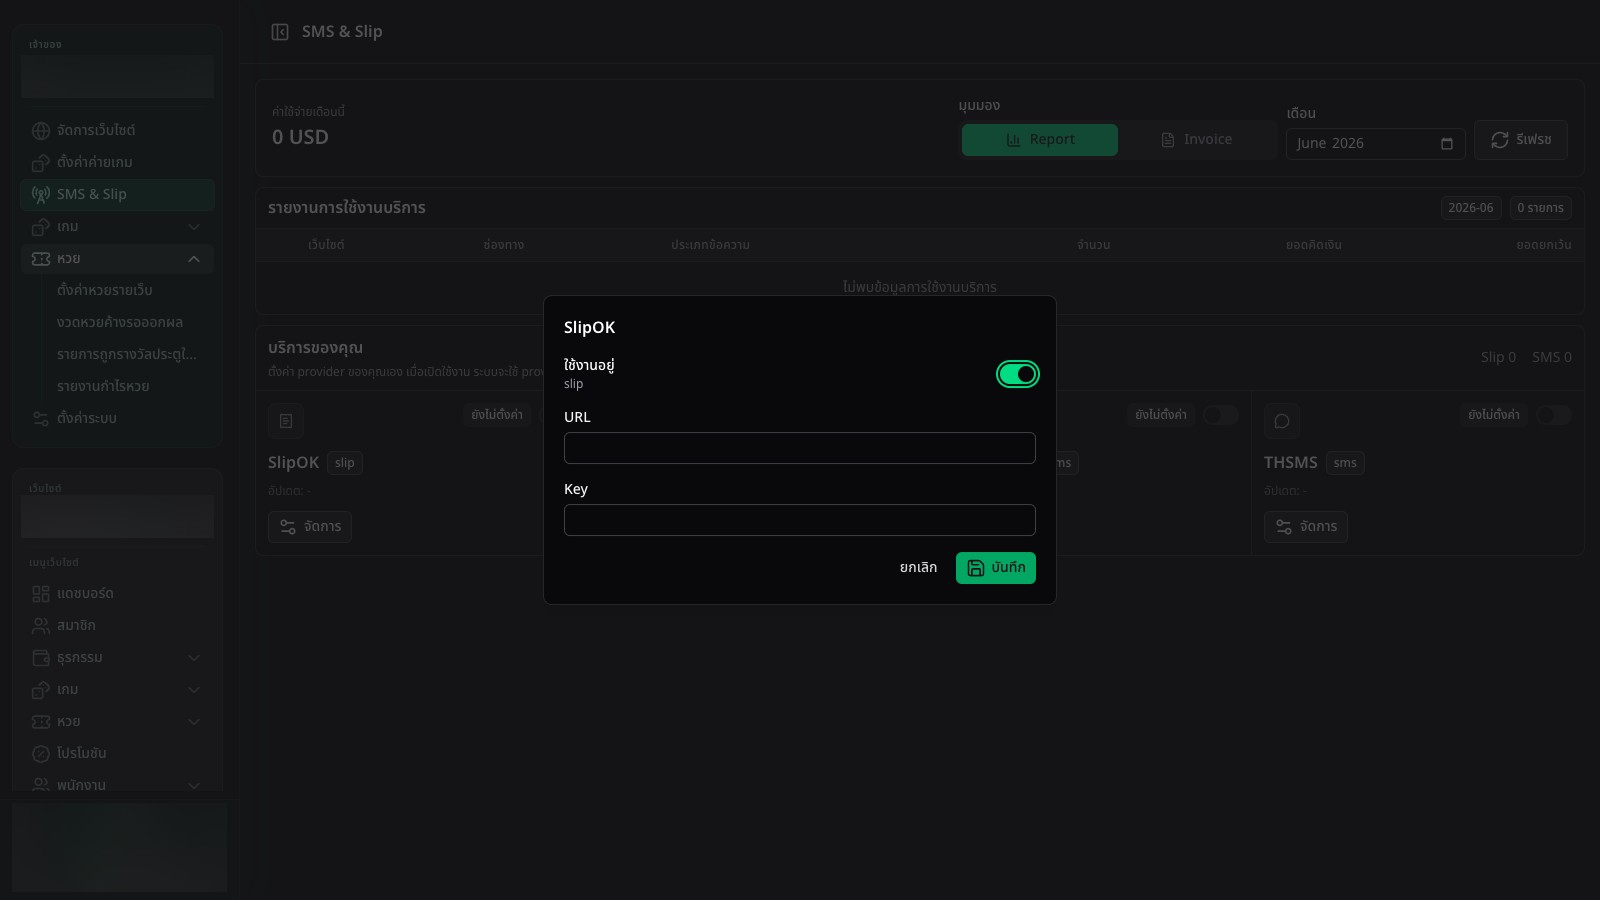1600x900 pixels.
Task: Open จัดการ for the THSMS card
Action: 1306,527
